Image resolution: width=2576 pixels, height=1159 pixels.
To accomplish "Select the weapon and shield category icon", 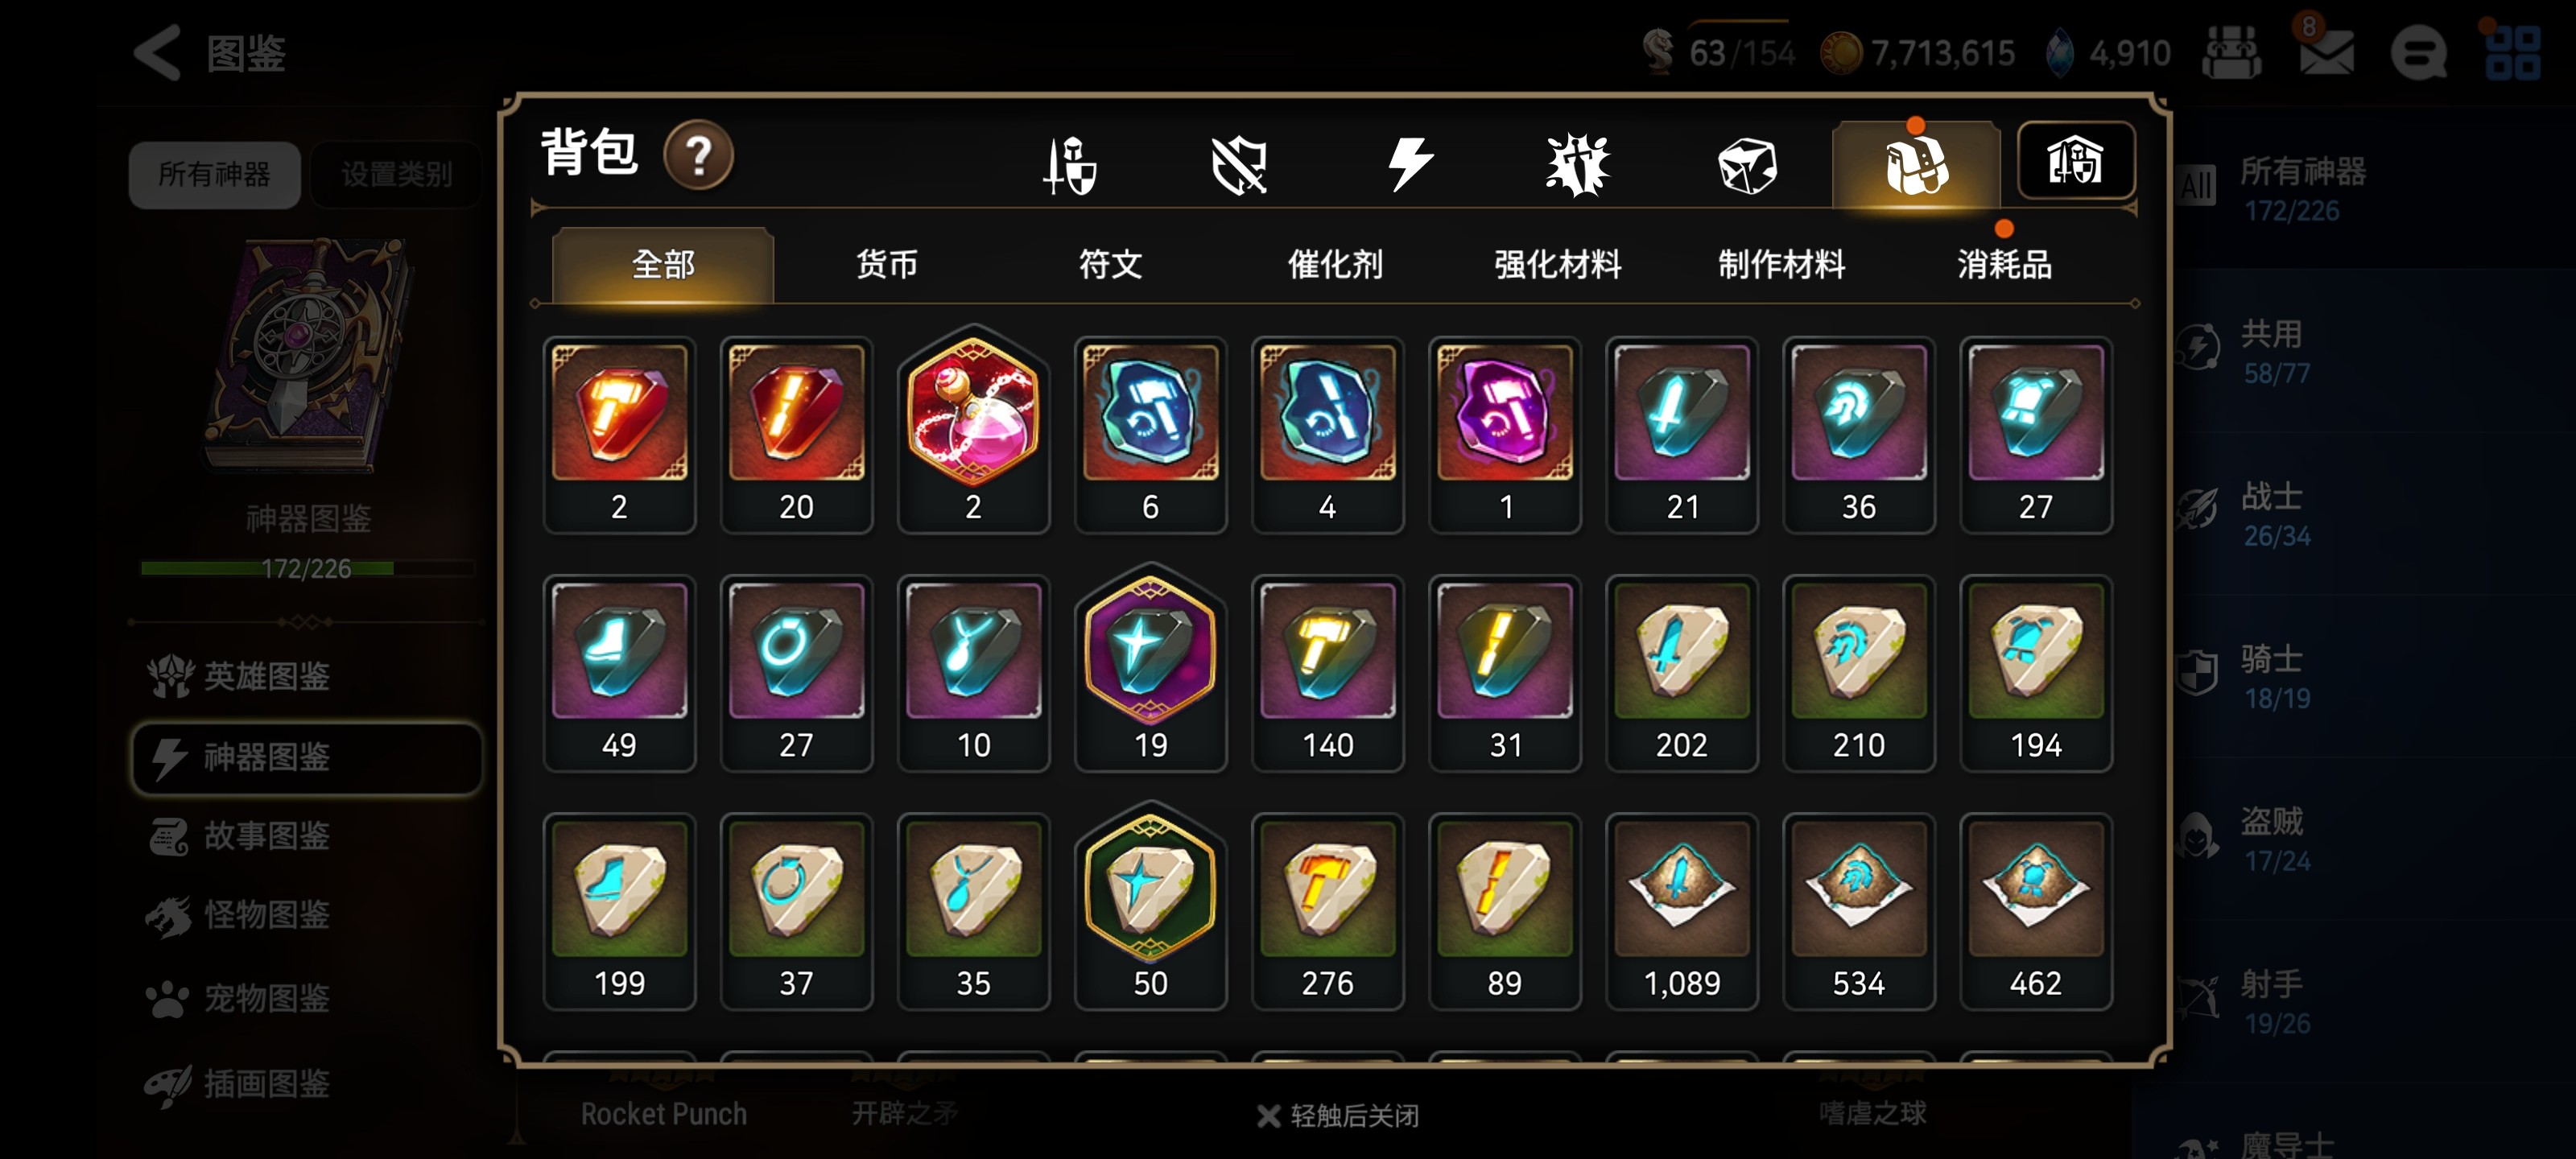I will click(1070, 164).
